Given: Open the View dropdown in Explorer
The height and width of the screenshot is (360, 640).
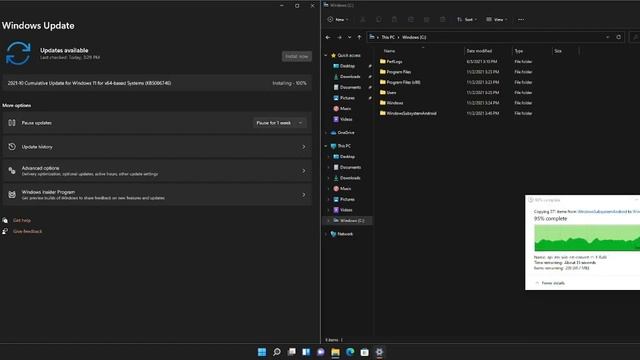Looking at the screenshot, I should coord(497,20).
